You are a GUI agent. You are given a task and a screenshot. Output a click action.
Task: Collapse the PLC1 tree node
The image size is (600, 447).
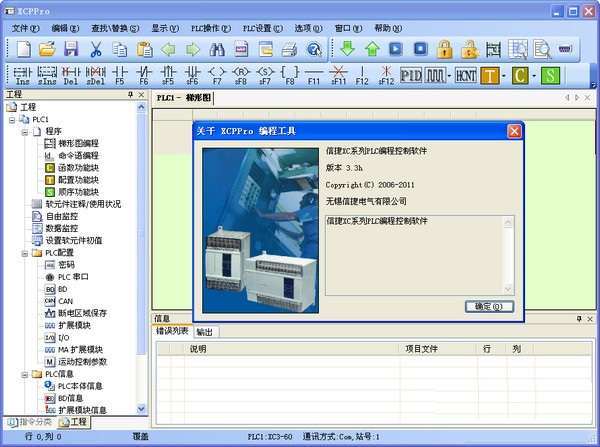pos(12,120)
